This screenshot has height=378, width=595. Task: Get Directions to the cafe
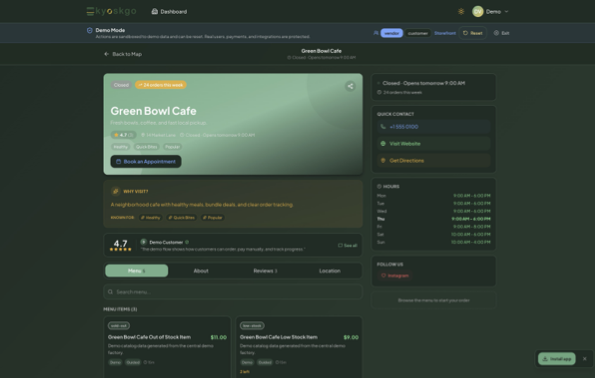pos(433,161)
